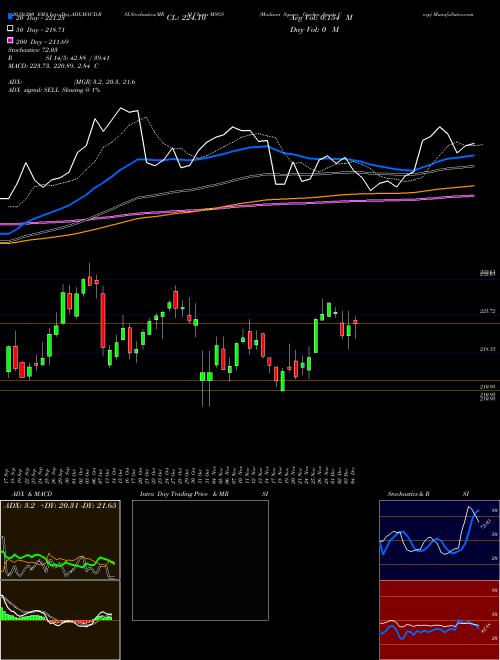Click the 223.72 price level label

click(487, 311)
